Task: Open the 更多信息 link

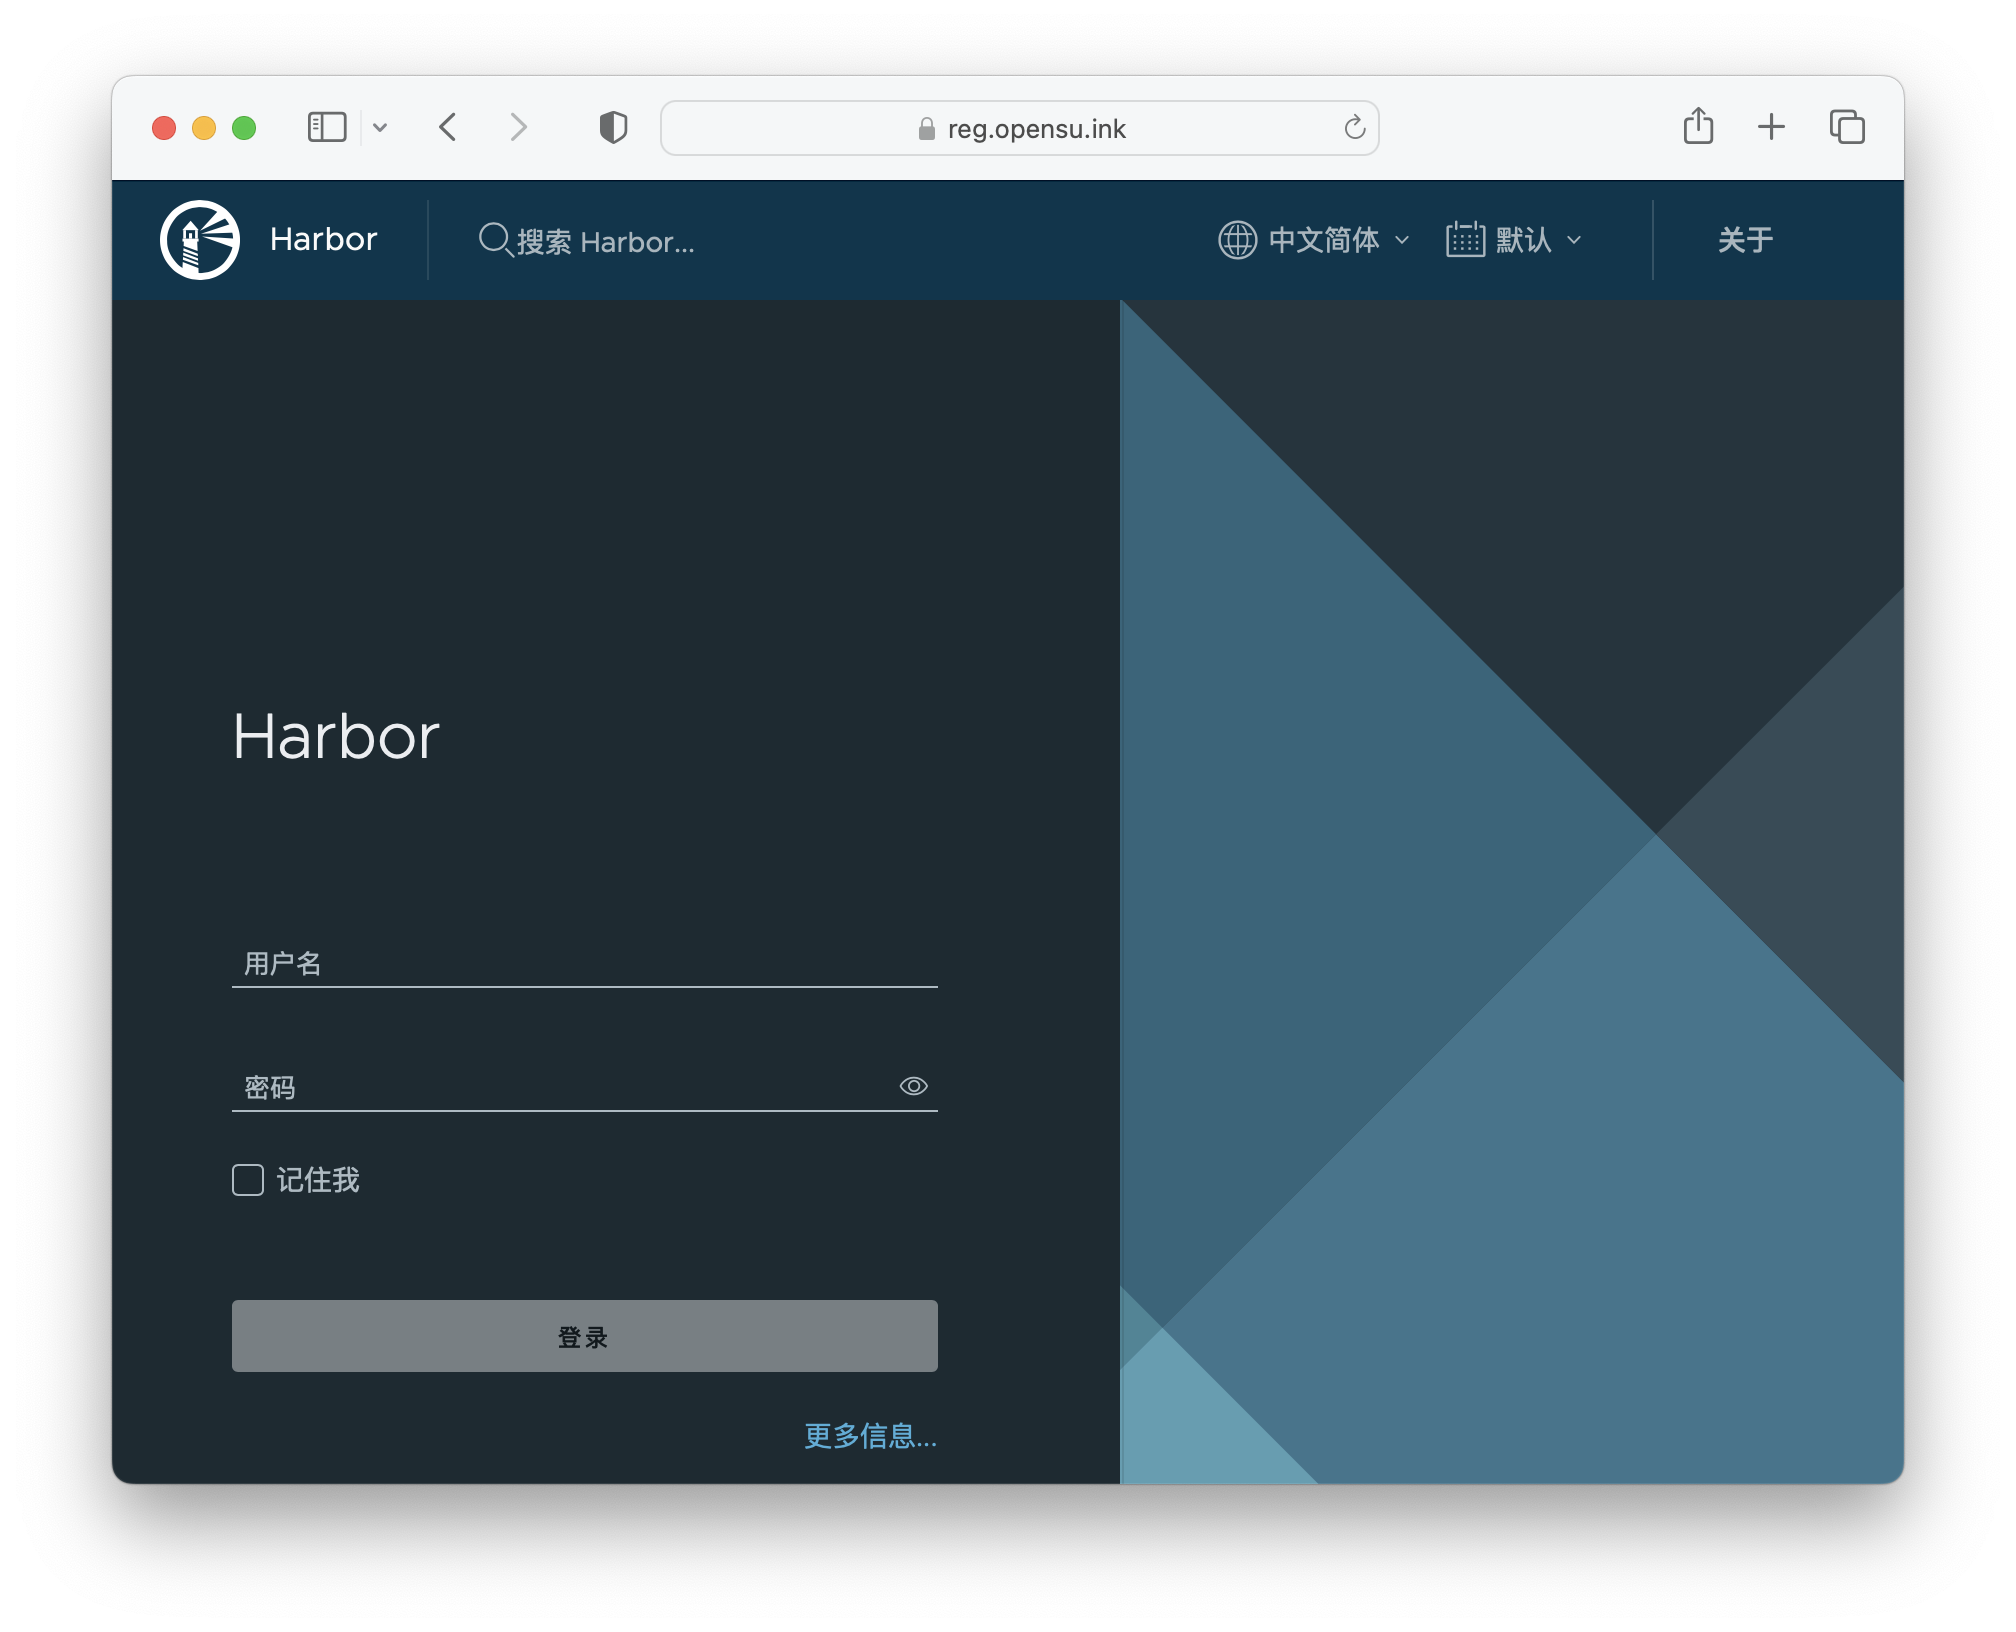Action: [870, 1436]
